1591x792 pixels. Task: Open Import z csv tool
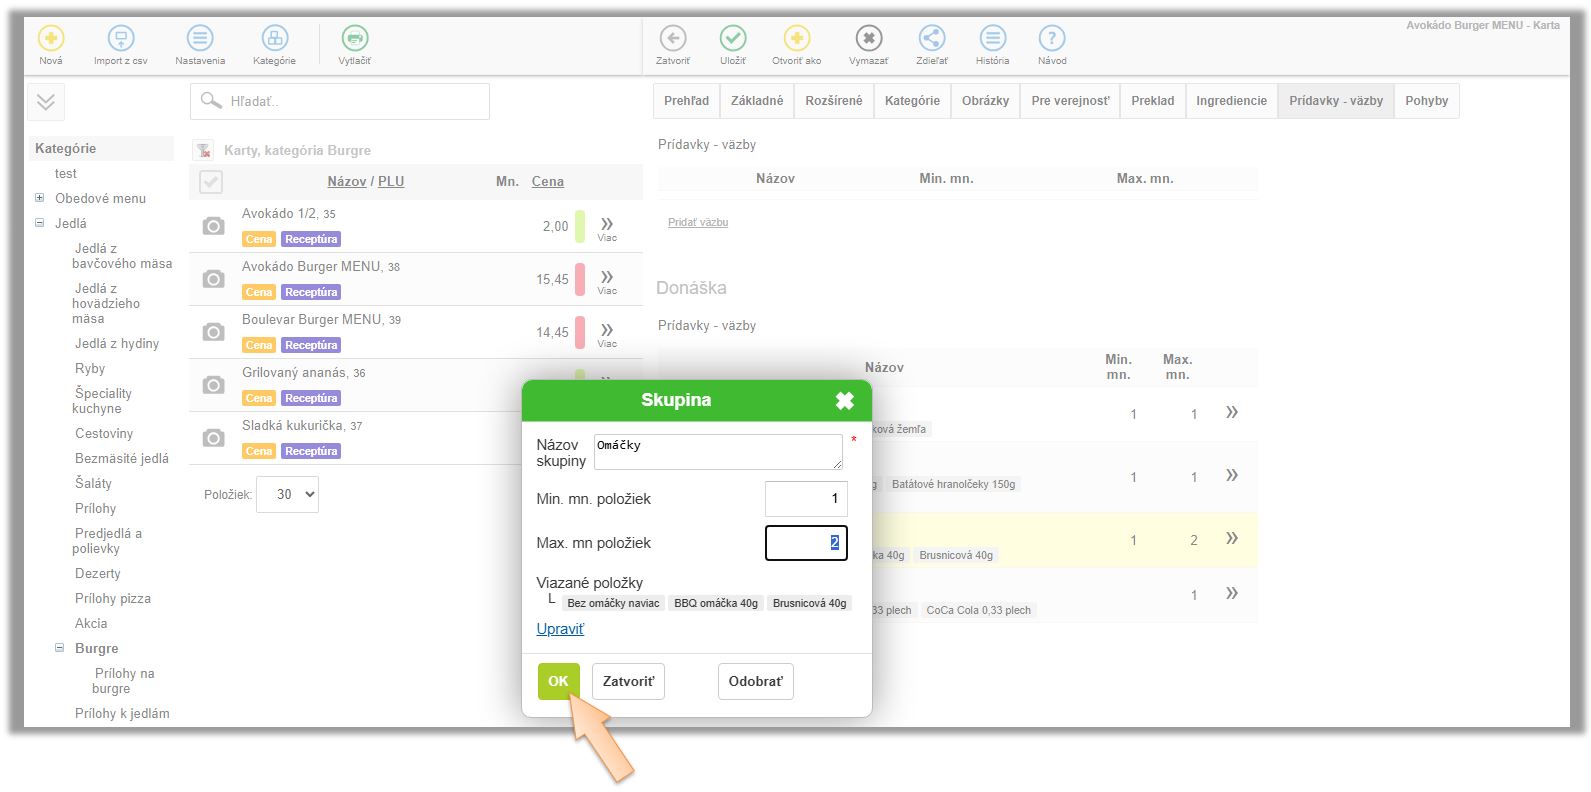[x=120, y=39]
